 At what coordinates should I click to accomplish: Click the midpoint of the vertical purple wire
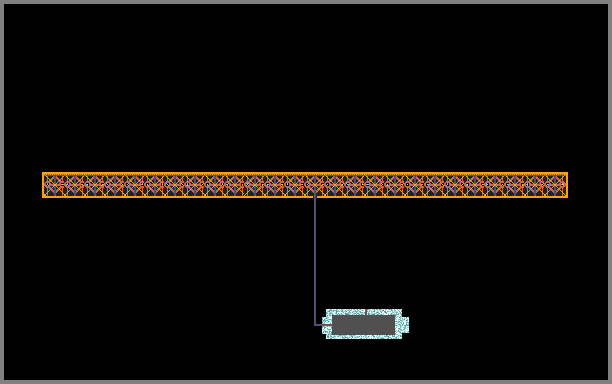[315, 260]
